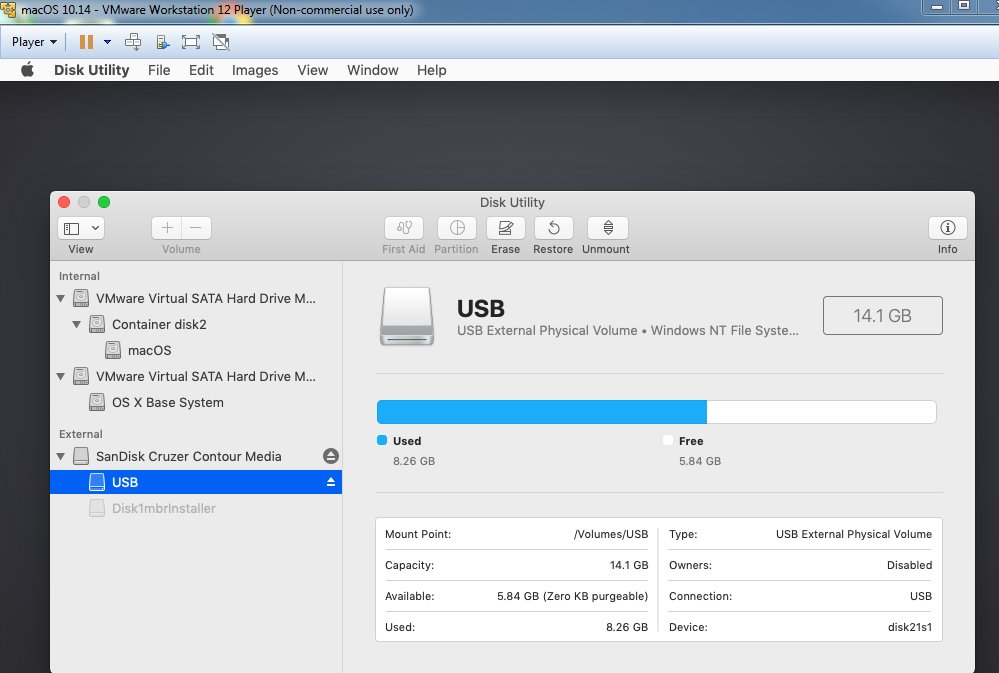This screenshot has height=673, width=999.
Task: Collapse first VMware Virtual SATA drive
Action: click(61, 298)
